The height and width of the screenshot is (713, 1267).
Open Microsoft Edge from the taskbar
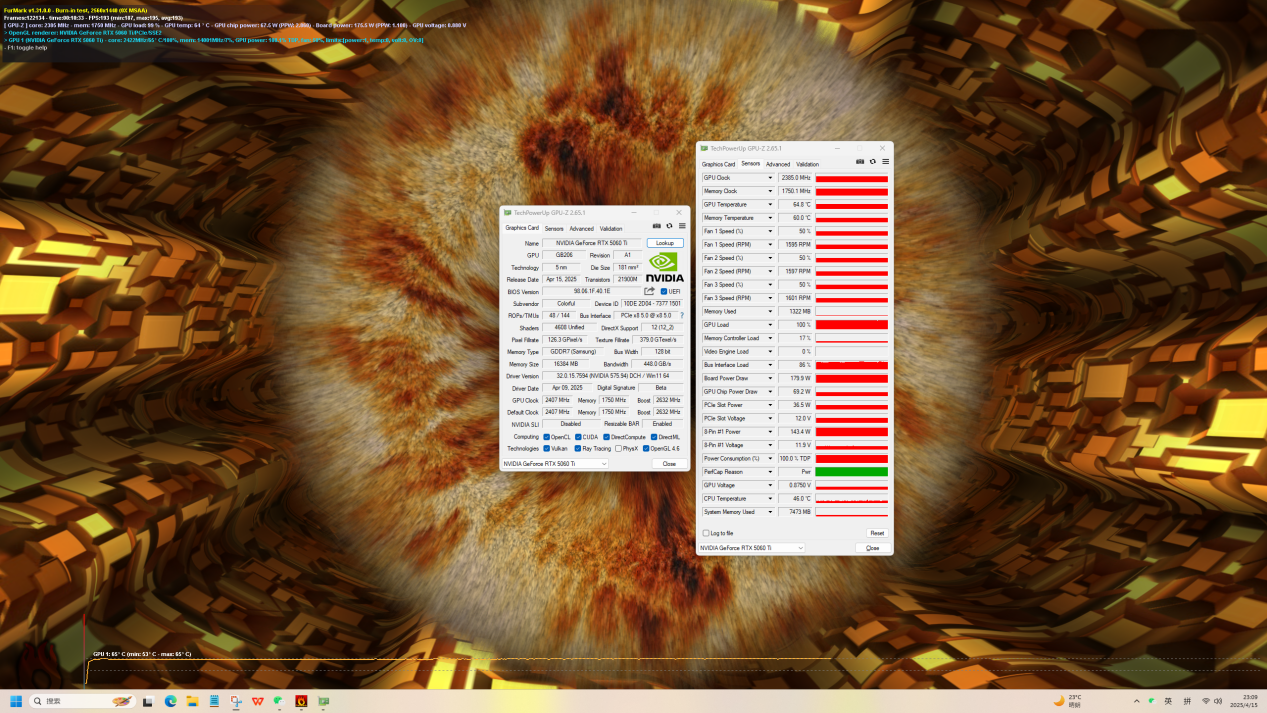(x=170, y=701)
